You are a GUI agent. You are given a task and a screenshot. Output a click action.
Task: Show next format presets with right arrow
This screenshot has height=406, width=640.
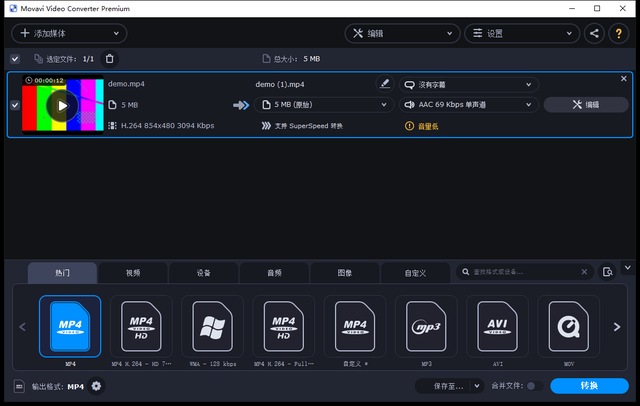pyautogui.click(x=617, y=327)
